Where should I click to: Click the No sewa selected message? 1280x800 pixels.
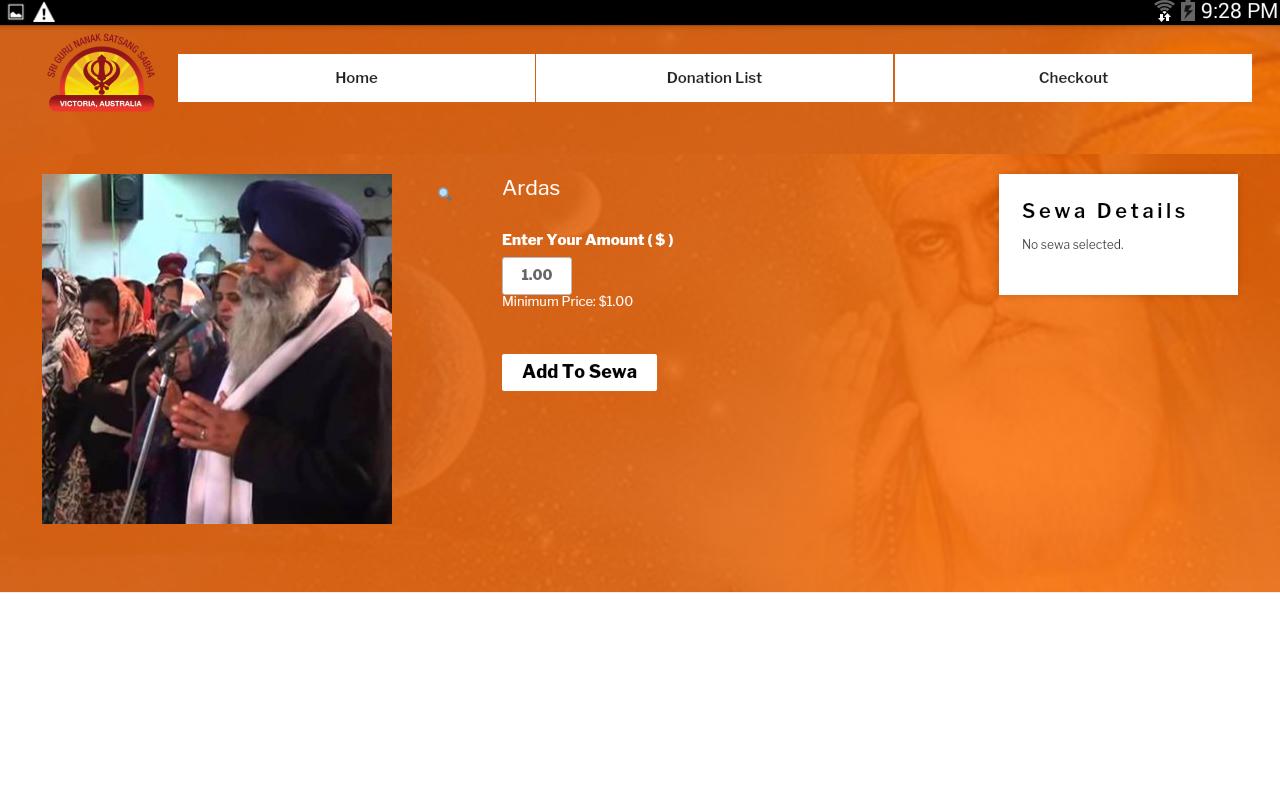point(1073,244)
